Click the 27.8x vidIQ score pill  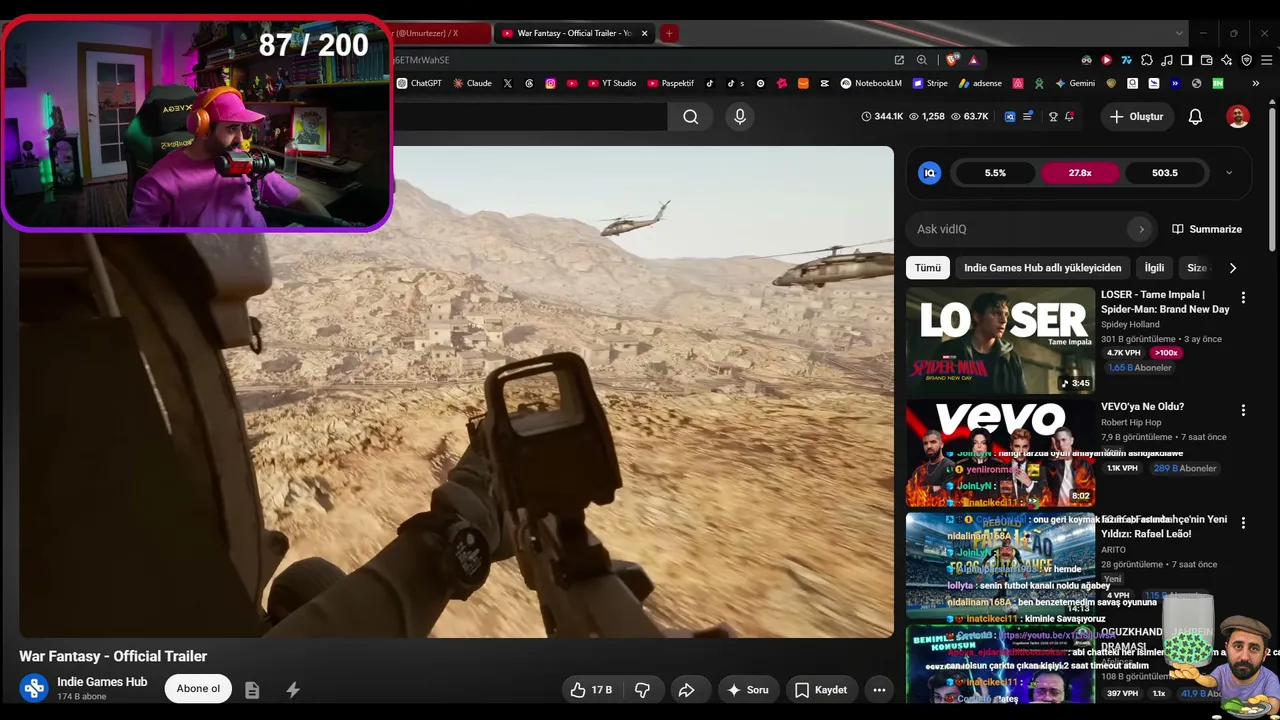click(1080, 173)
